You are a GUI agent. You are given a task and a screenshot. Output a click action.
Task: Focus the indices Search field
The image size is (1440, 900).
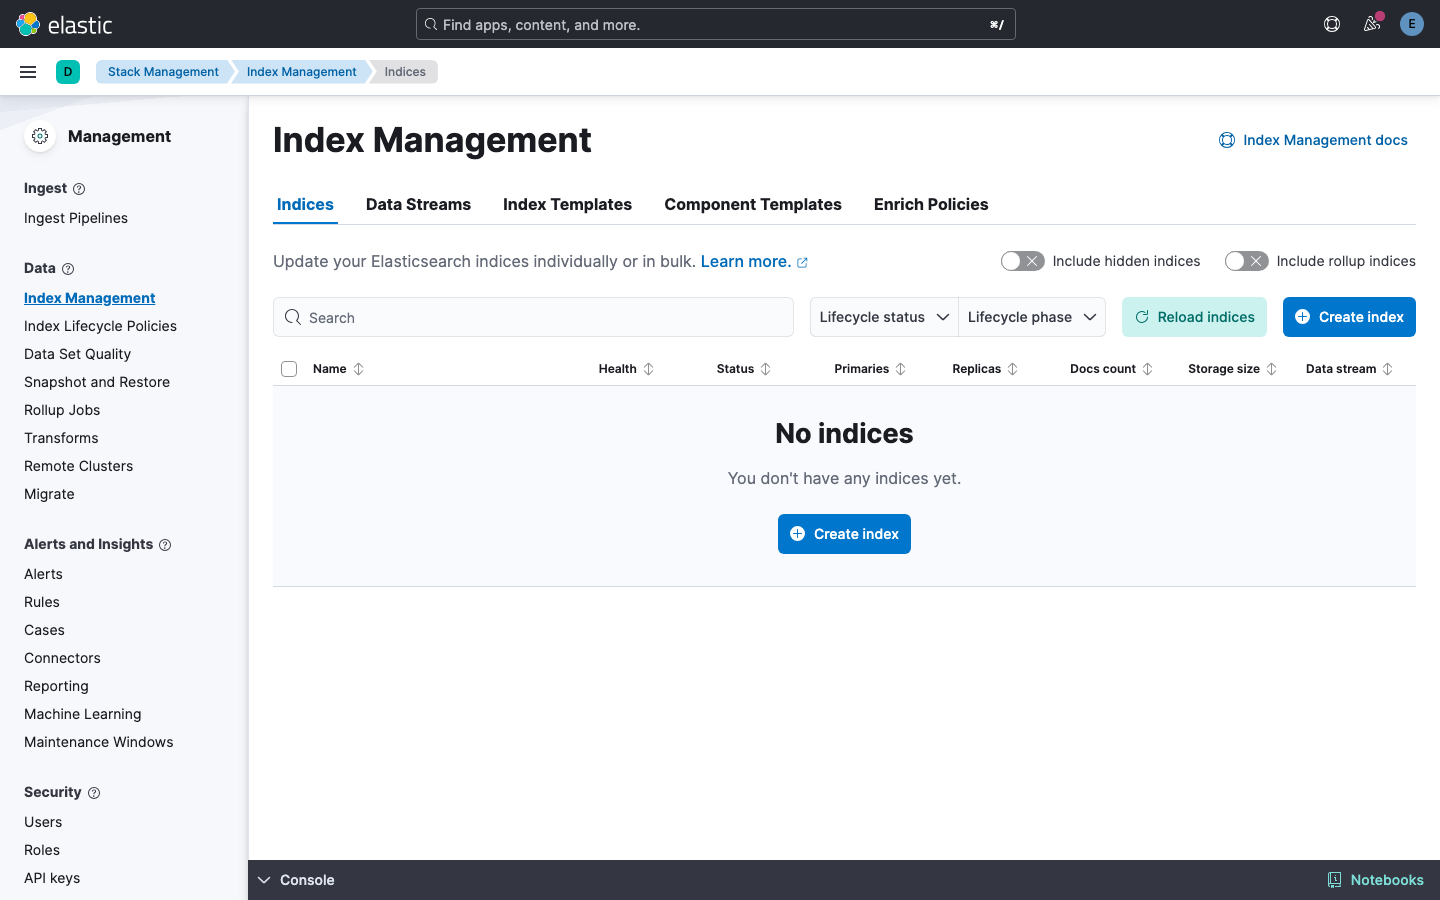click(533, 317)
